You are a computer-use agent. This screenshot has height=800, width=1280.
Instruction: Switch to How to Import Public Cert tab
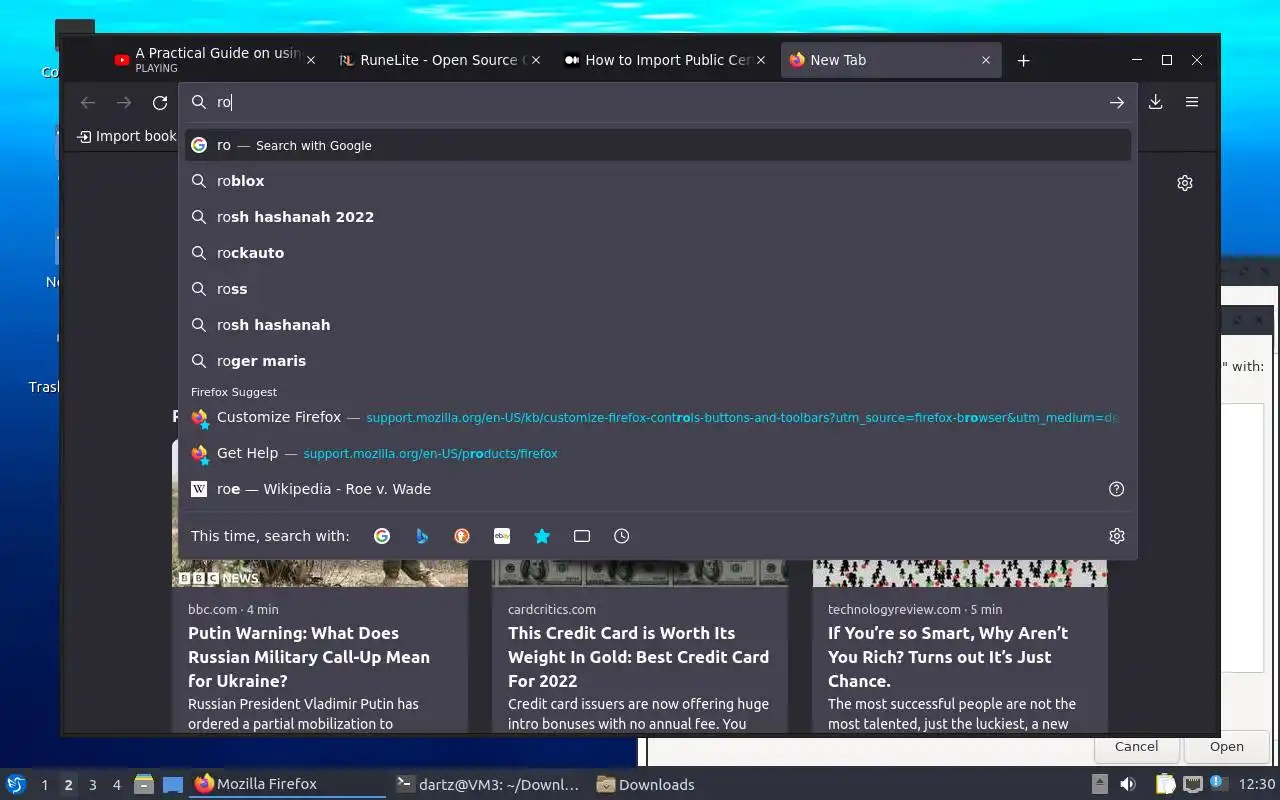tap(666, 60)
